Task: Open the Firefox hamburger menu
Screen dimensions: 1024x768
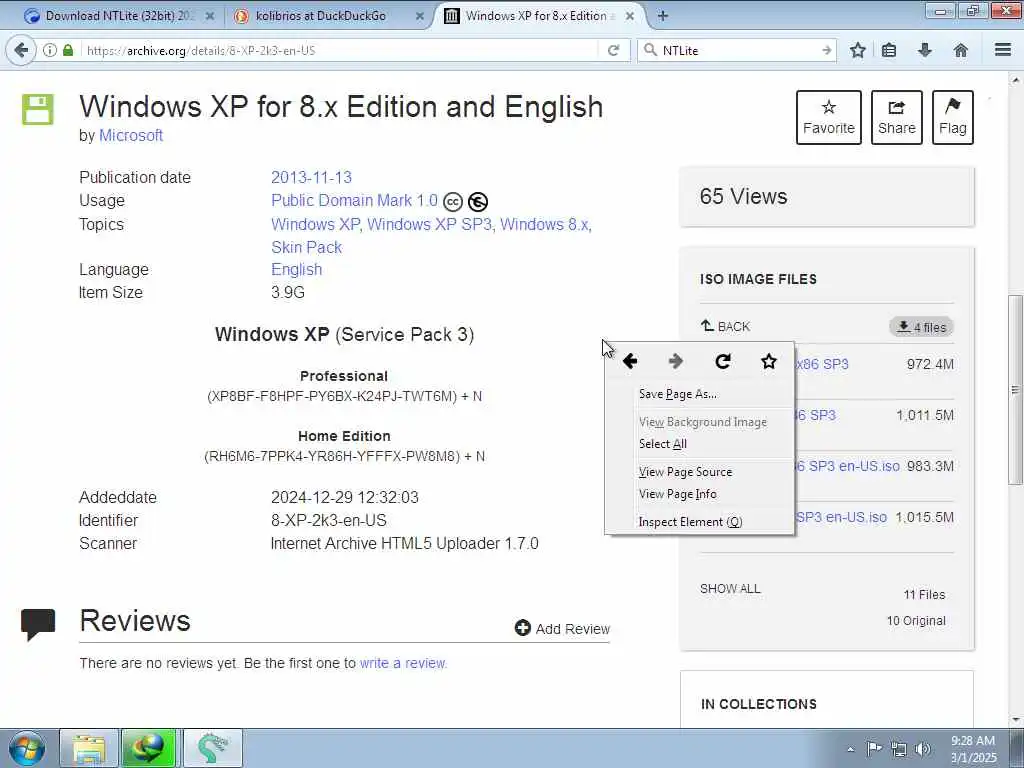Action: tap(1003, 50)
